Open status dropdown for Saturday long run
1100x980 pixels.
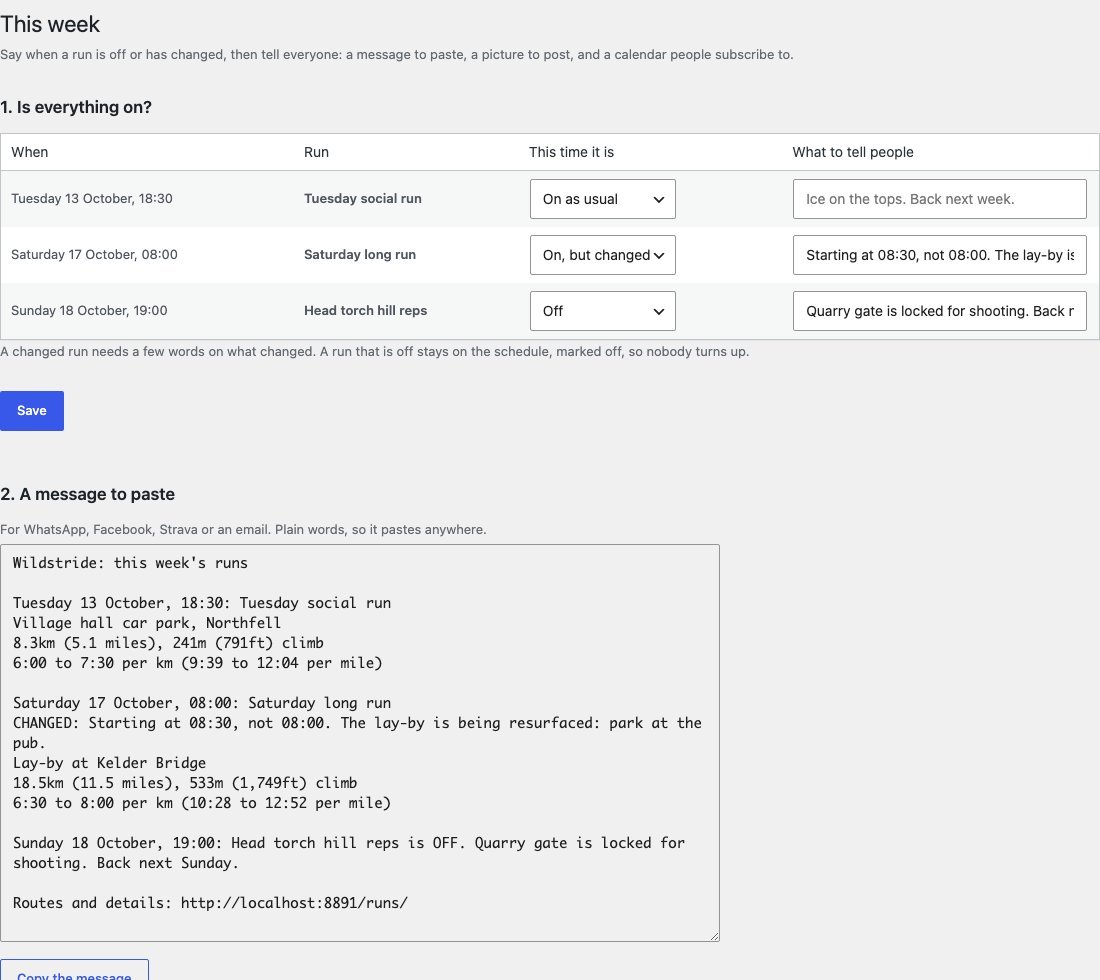pyautogui.click(x=603, y=255)
